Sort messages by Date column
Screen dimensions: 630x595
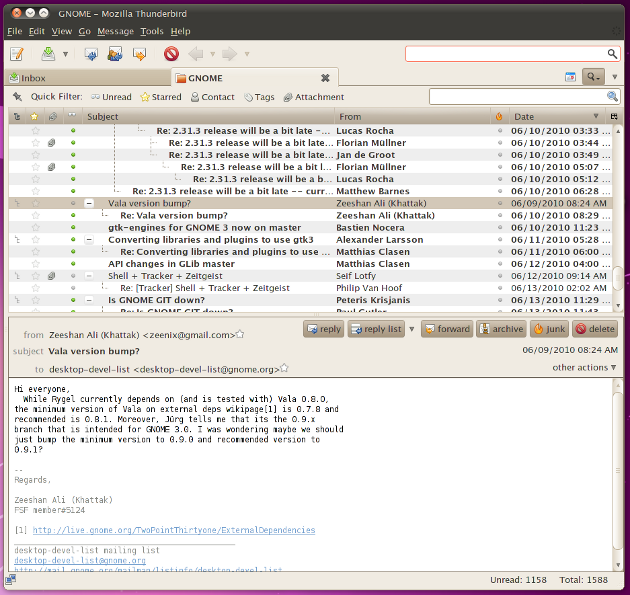[557, 117]
